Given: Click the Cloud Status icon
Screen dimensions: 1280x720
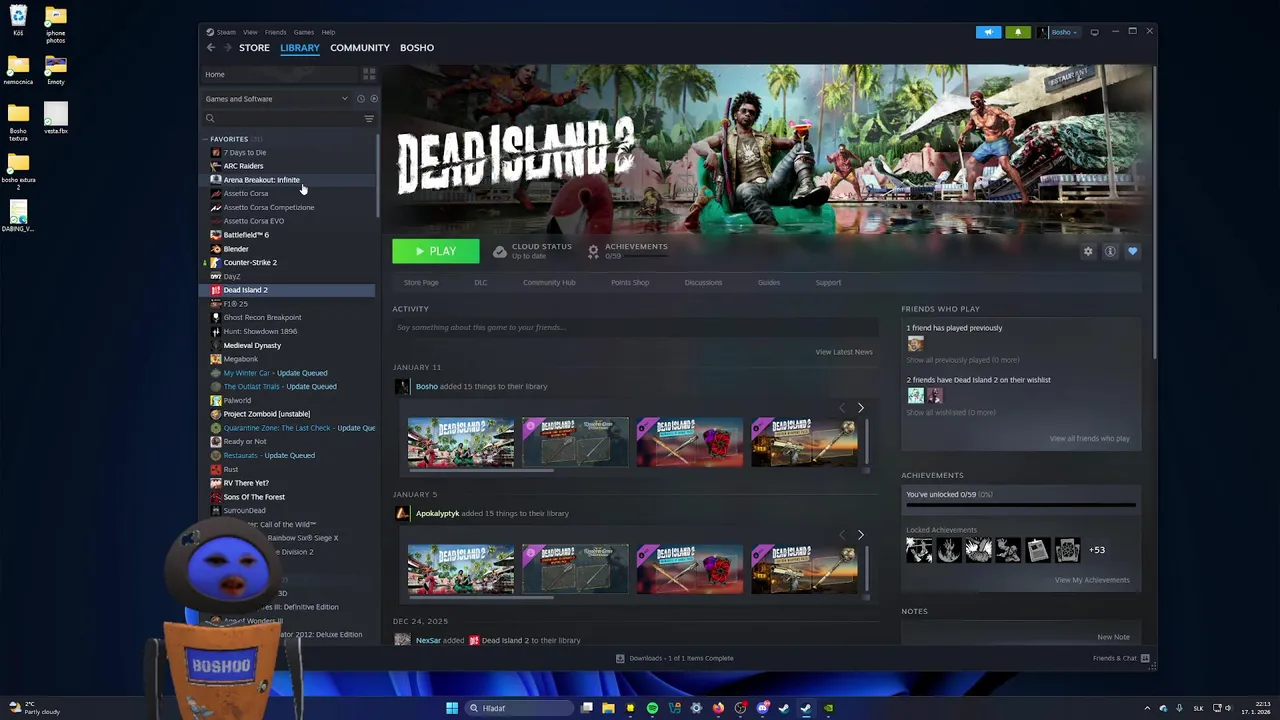Looking at the screenshot, I should coord(500,251).
